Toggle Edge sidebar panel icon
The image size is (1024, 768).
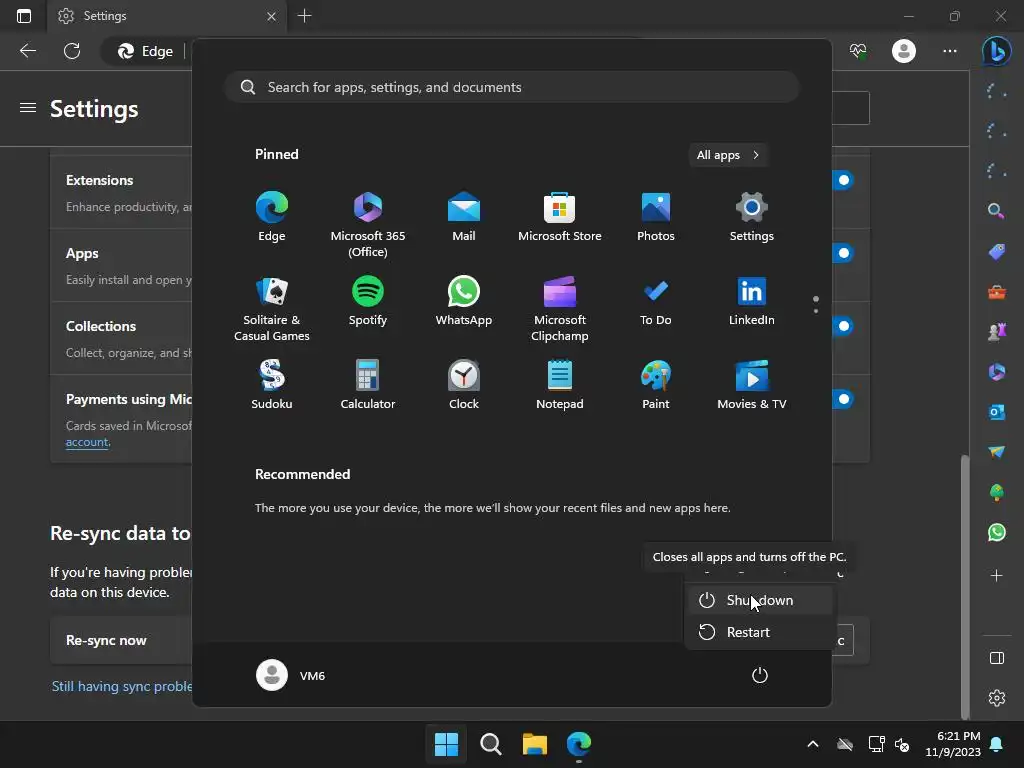997,658
